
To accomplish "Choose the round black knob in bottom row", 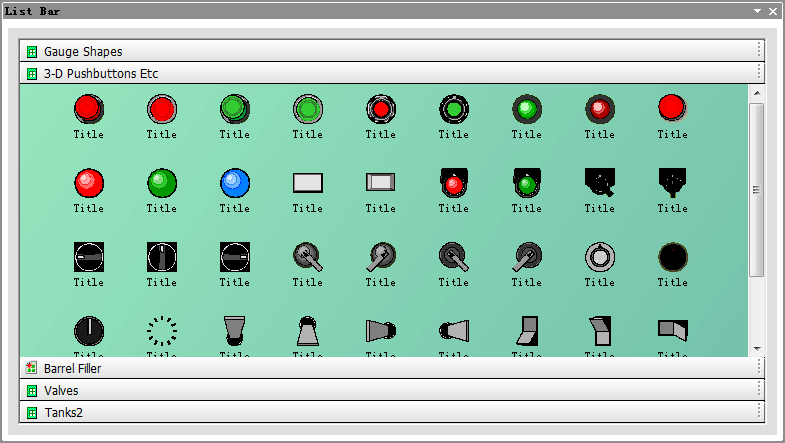I will tap(88, 331).
